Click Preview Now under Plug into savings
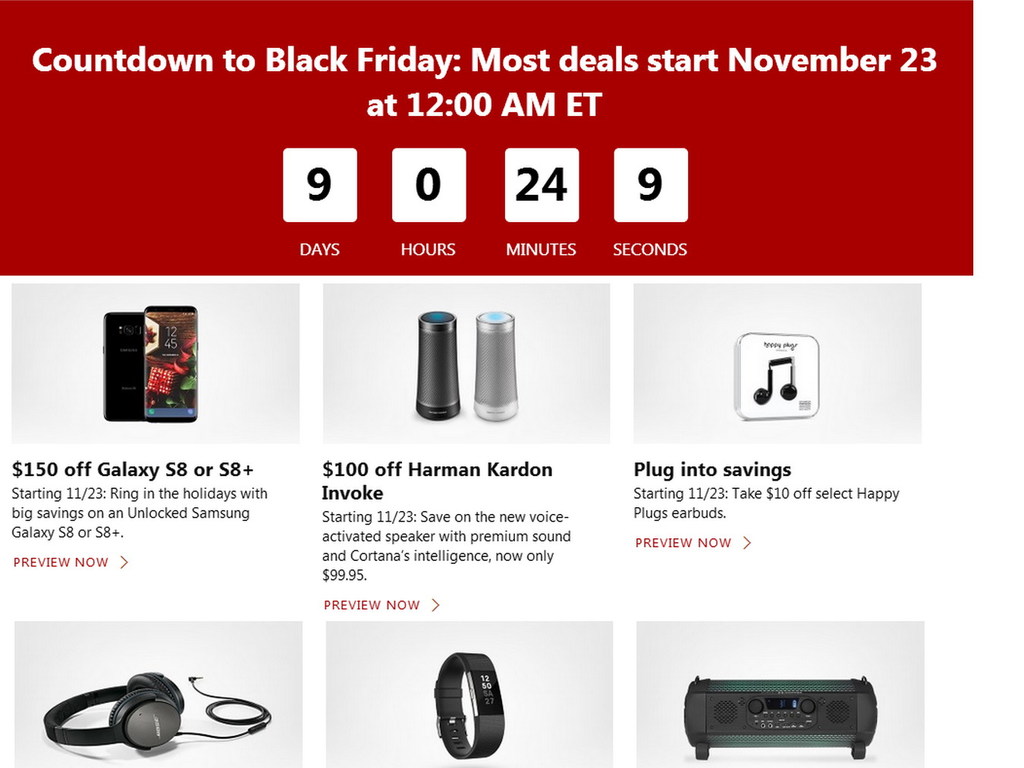1024x768 pixels. click(683, 543)
